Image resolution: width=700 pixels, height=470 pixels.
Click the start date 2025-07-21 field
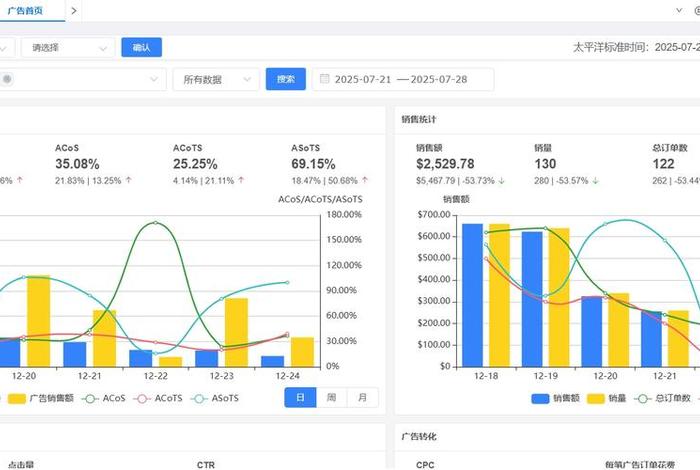click(362, 79)
